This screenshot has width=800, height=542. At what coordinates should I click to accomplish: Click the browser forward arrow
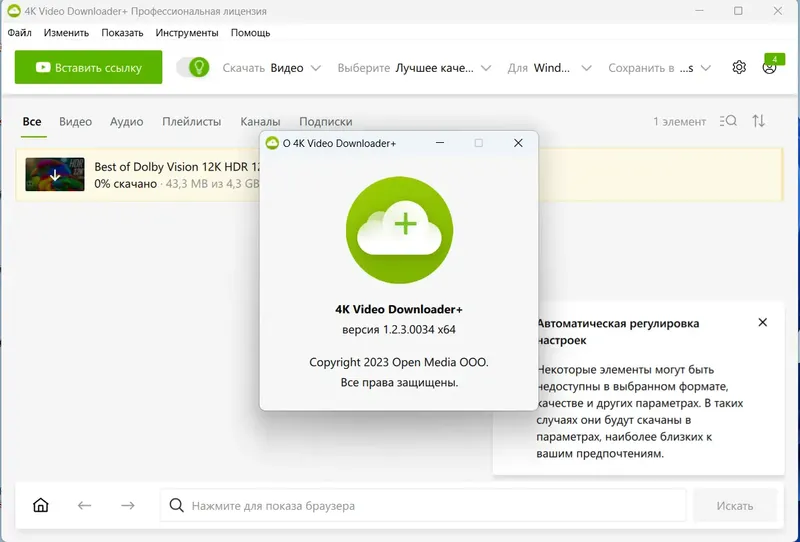[128, 505]
